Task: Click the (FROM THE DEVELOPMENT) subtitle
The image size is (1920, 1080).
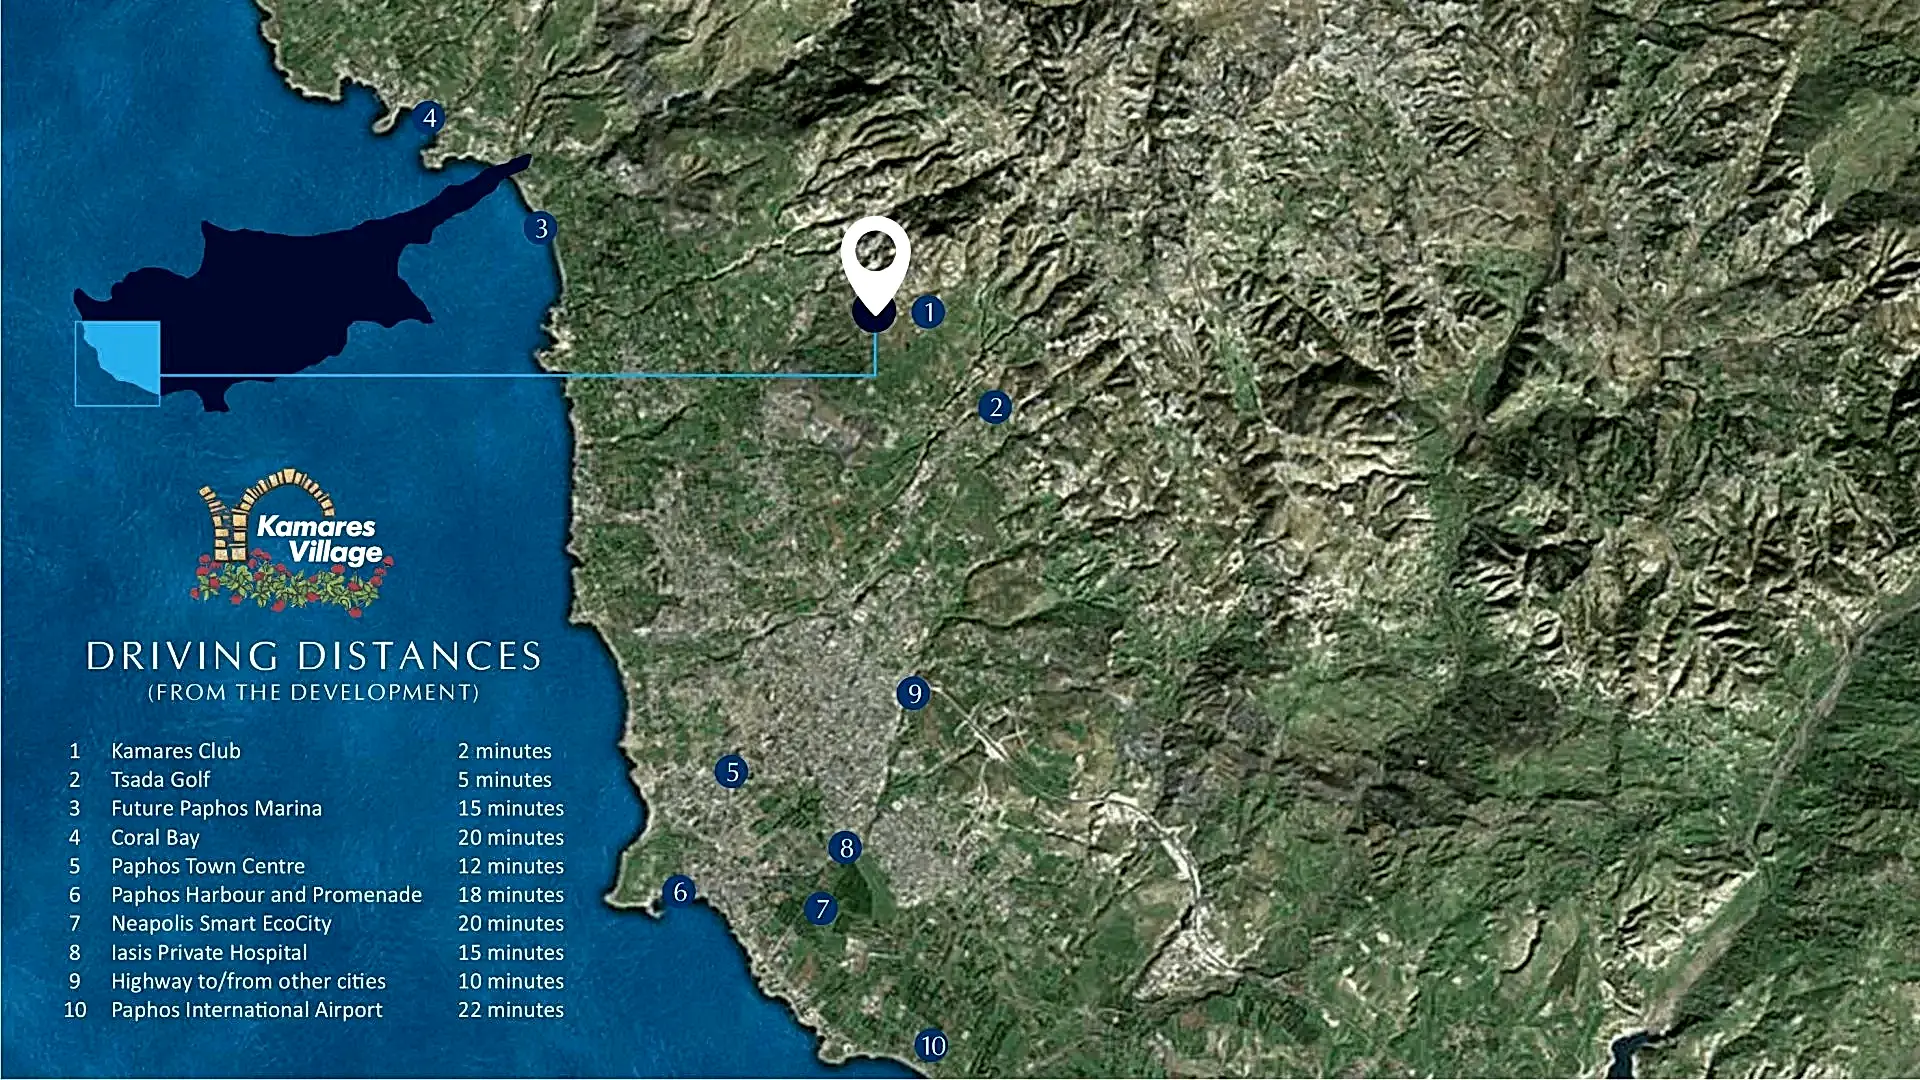Action: (314, 692)
